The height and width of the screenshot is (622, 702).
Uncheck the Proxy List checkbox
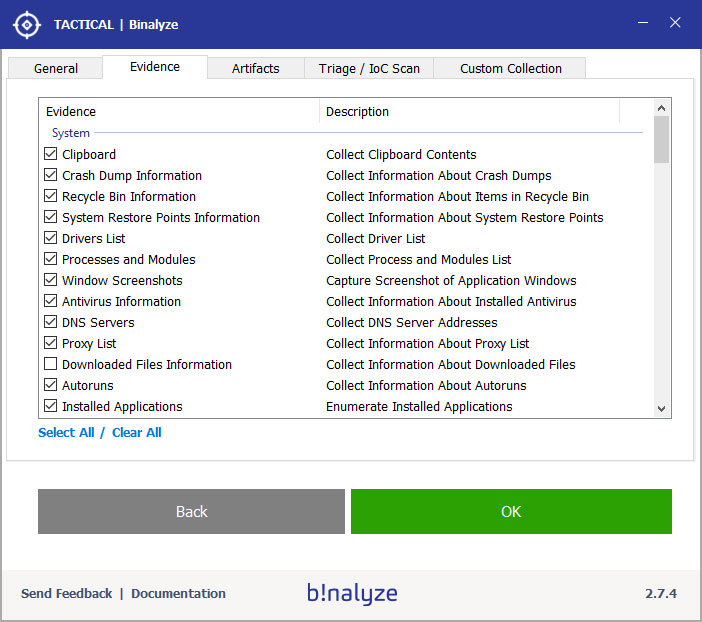coord(51,343)
